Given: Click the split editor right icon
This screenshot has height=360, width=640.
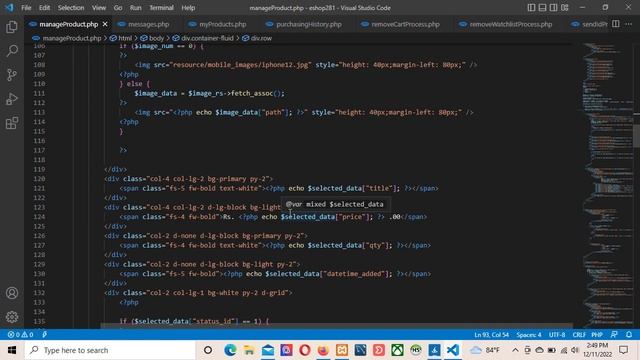Looking at the screenshot, I should pyautogui.click(x=616, y=24).
